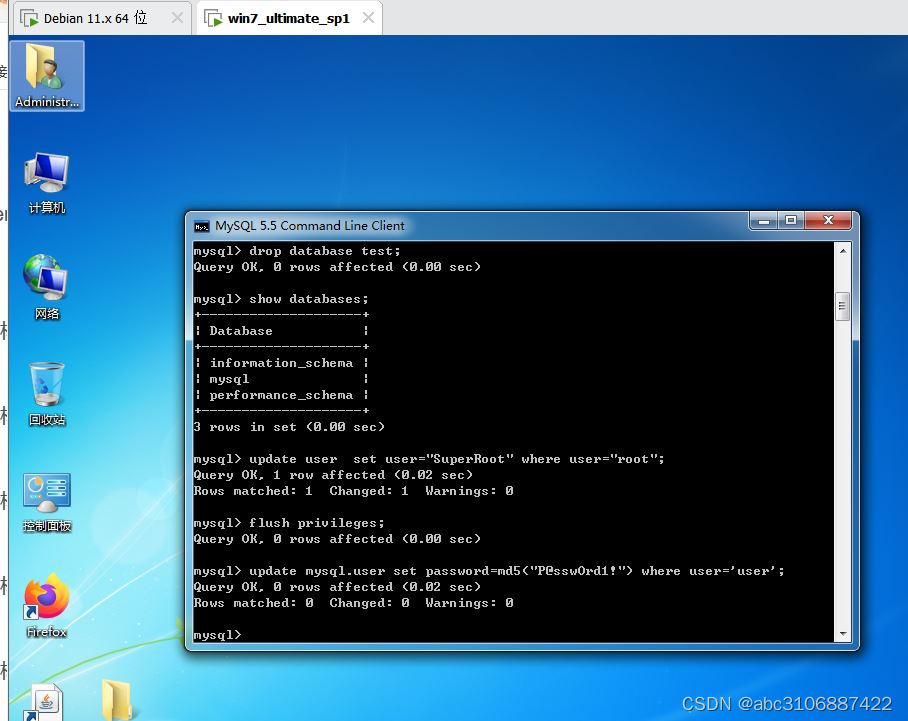Click the empty mysql> prompt at bottom
The width and height of the screenshot is (908, 721).
click(217, 635)
